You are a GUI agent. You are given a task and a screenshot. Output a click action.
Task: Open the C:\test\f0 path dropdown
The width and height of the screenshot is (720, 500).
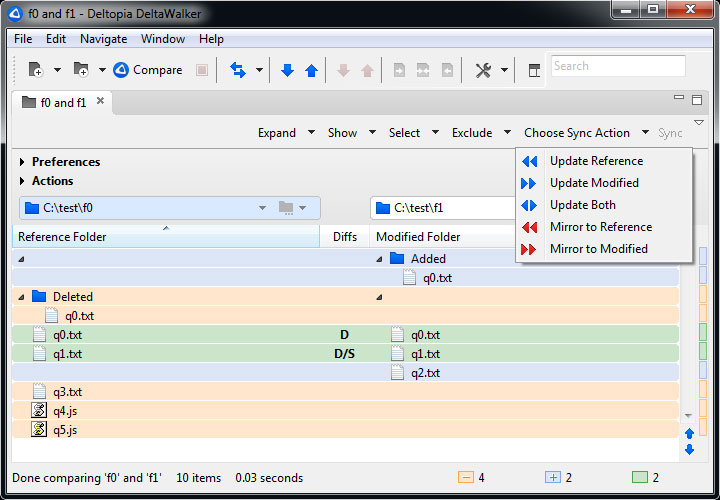pos(262,208)
